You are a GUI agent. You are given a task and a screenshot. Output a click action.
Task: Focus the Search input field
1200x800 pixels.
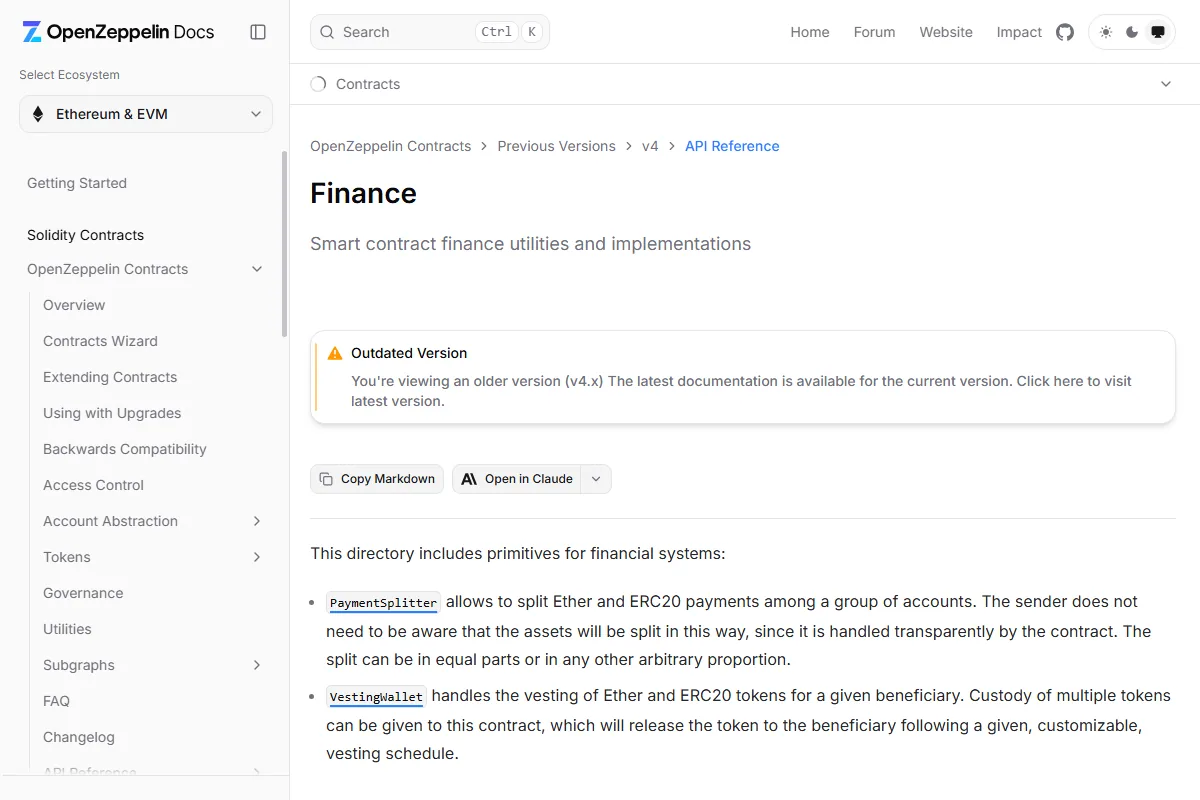430,32
